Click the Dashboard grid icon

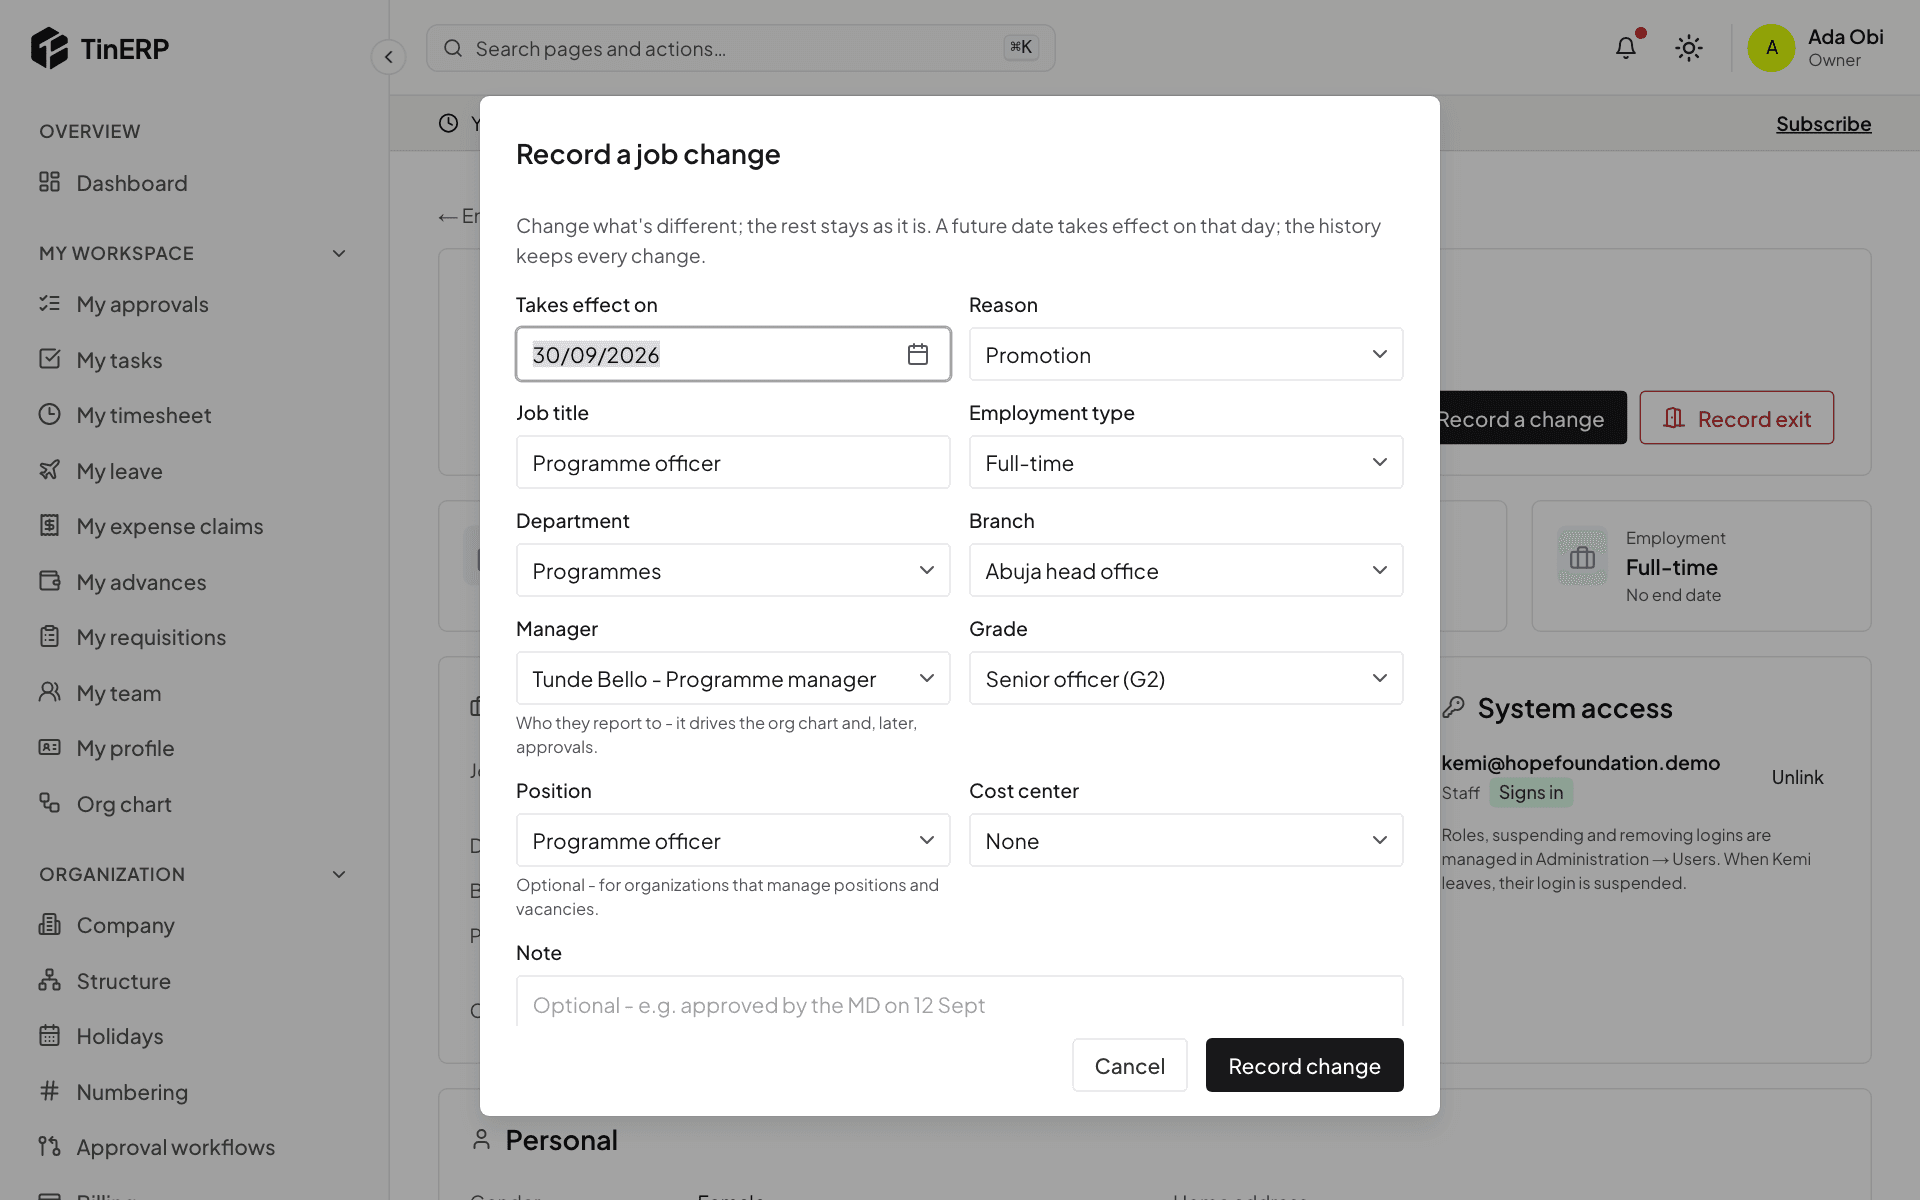click(x=50, y=182)
